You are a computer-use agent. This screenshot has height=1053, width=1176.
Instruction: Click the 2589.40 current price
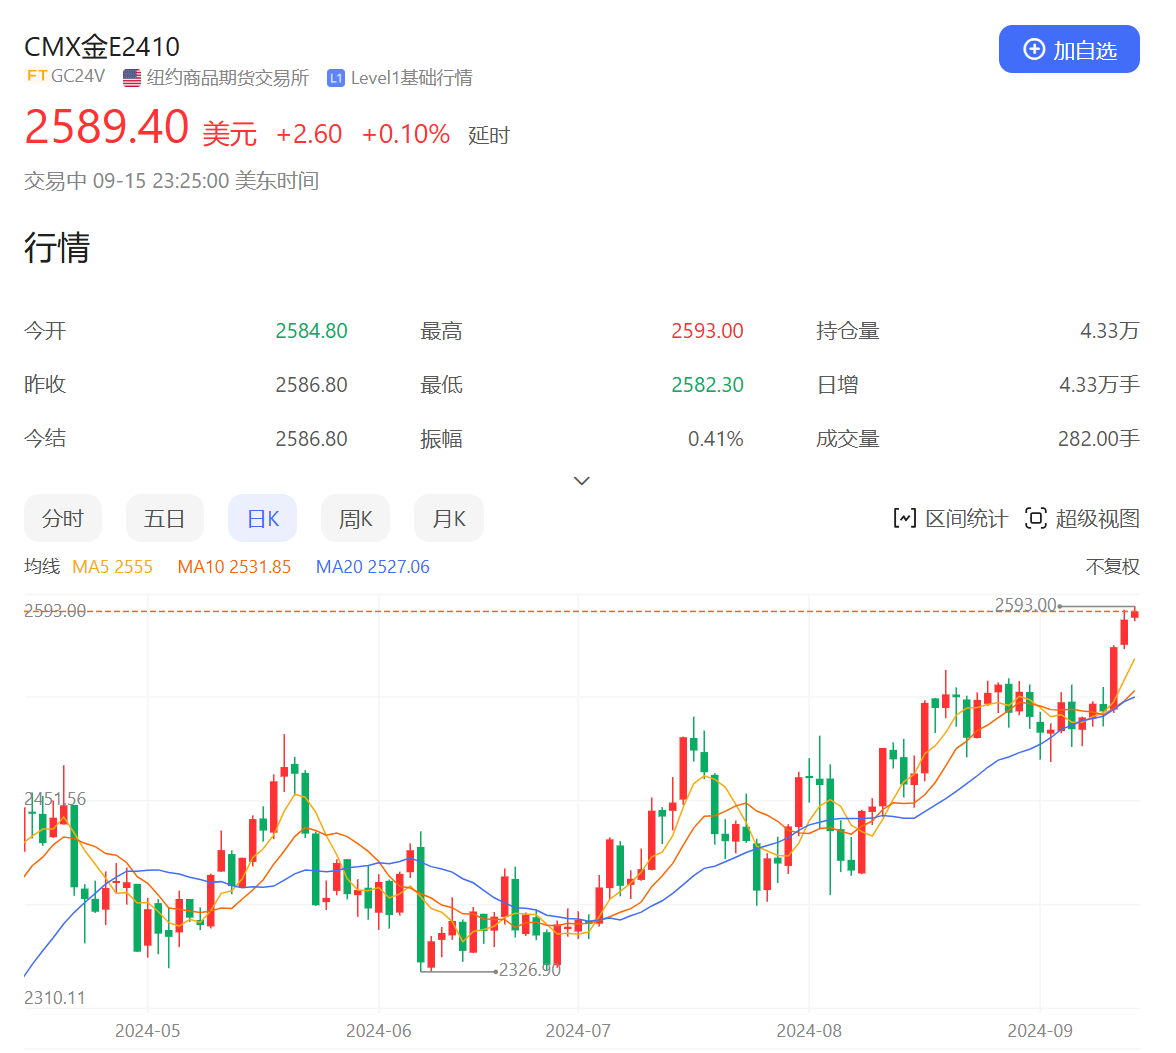[x=106, y=126]
